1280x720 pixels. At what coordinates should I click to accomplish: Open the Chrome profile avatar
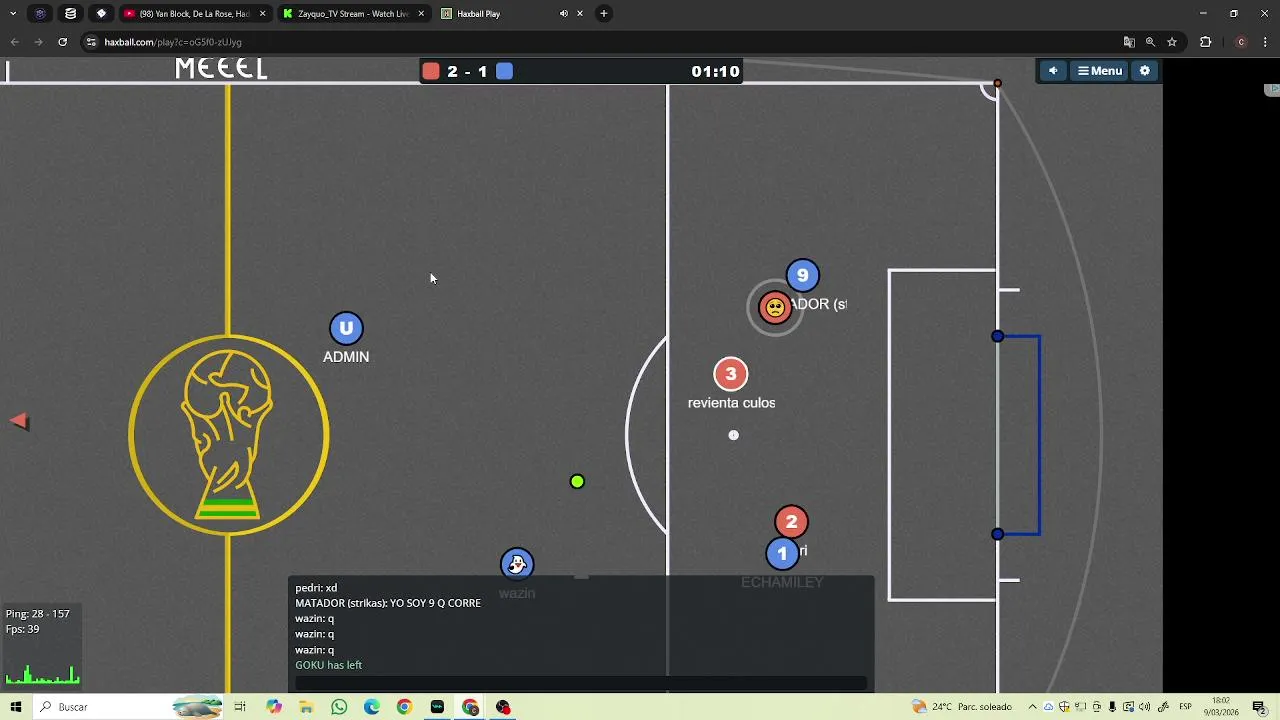(x=1241, y=42)
